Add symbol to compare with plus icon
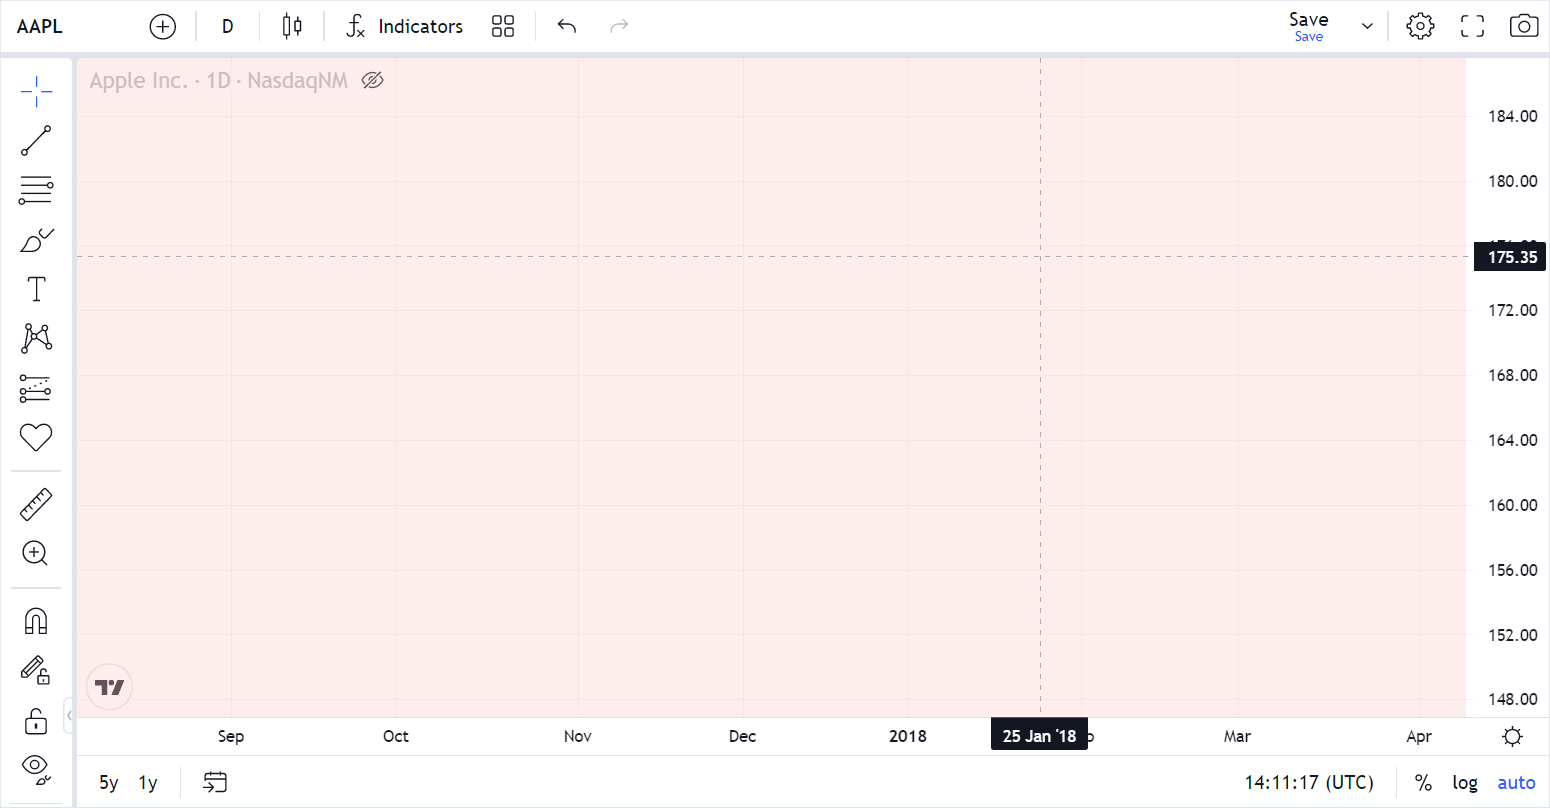This screenshot has width=1550, height=808. tap(162, 27)
